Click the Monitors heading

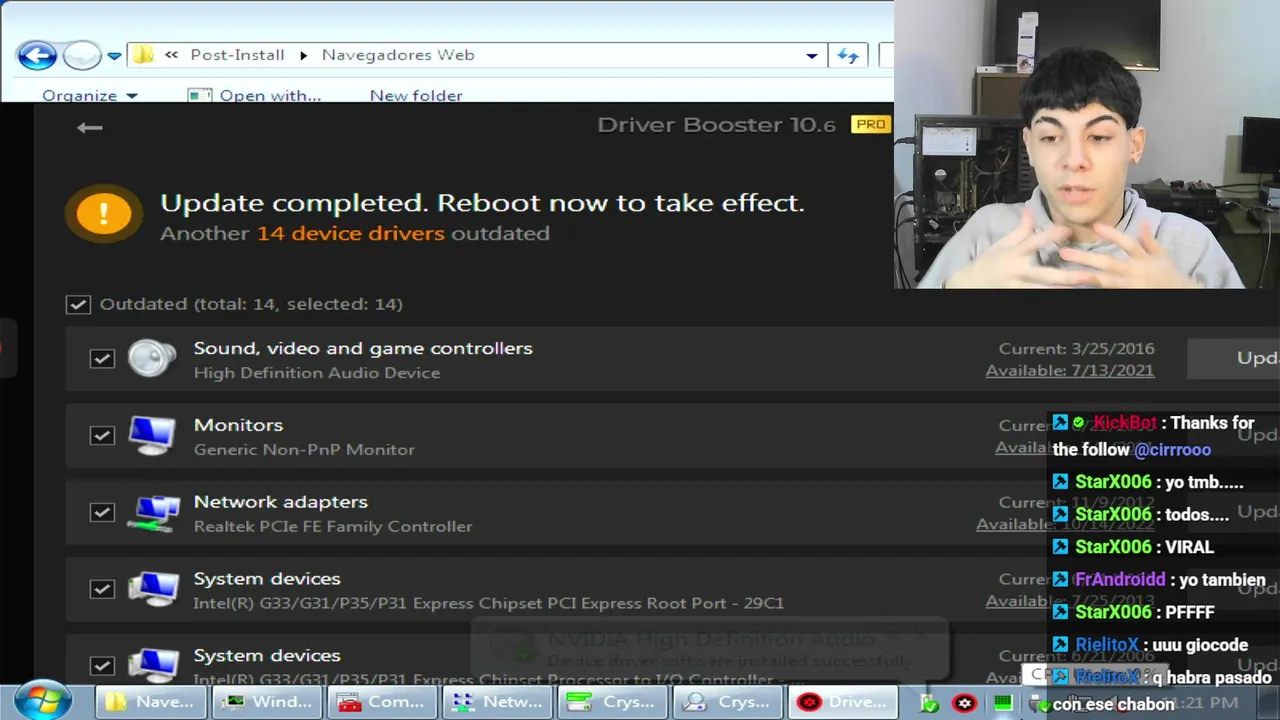click(238, 425)
